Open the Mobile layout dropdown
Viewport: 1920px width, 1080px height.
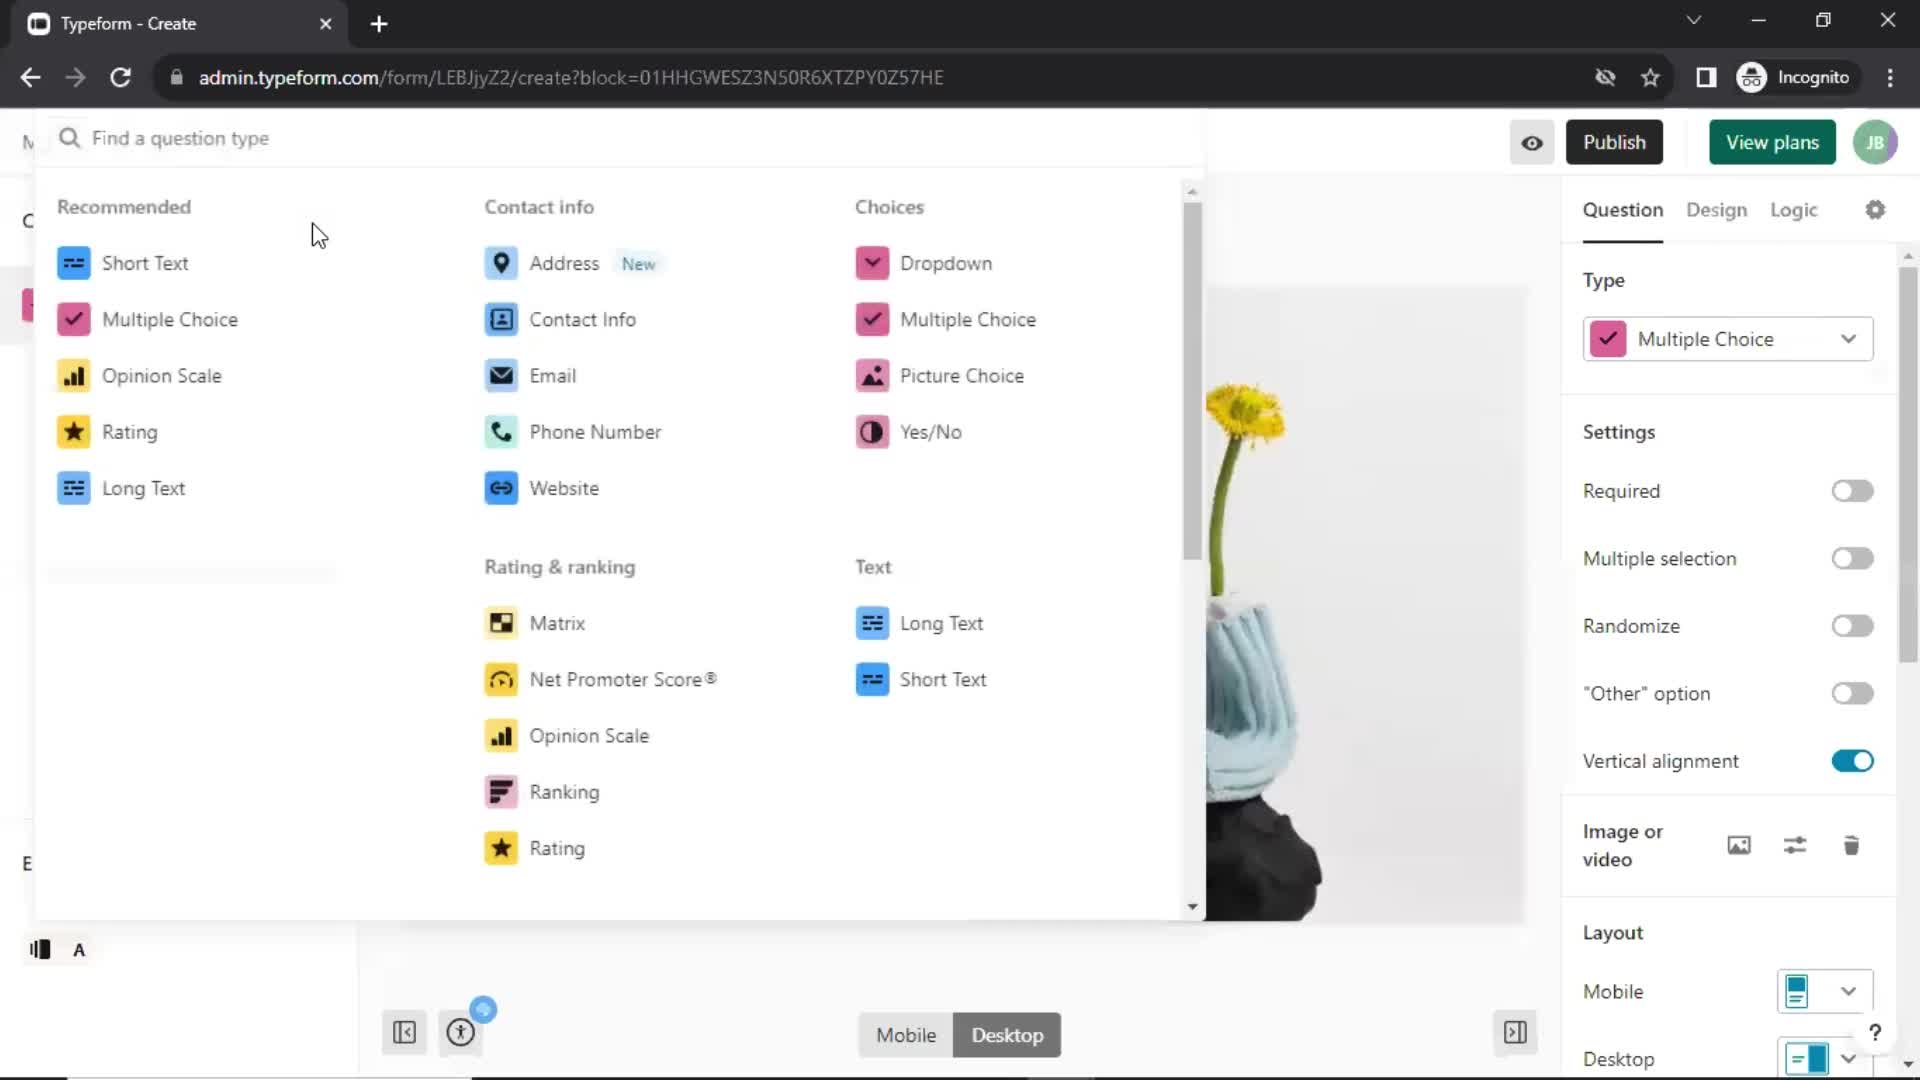(1824, 992)
